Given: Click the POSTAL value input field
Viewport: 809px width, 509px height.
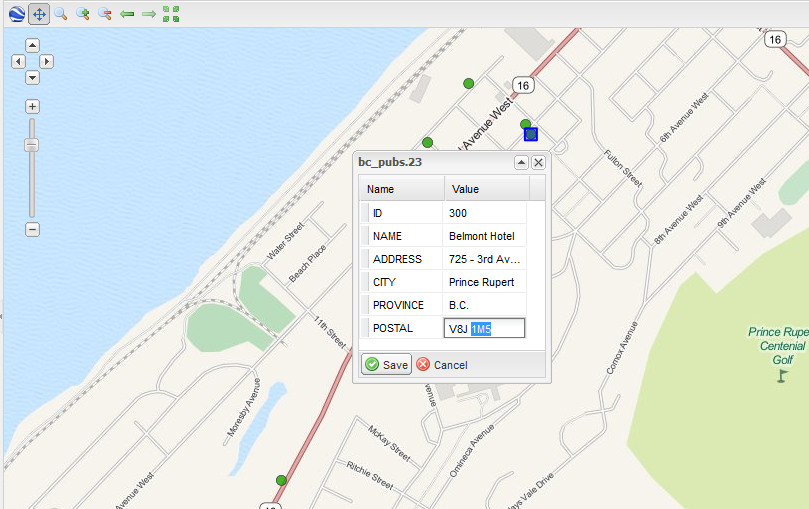Looking at the screenshot, I should (484, 328).
